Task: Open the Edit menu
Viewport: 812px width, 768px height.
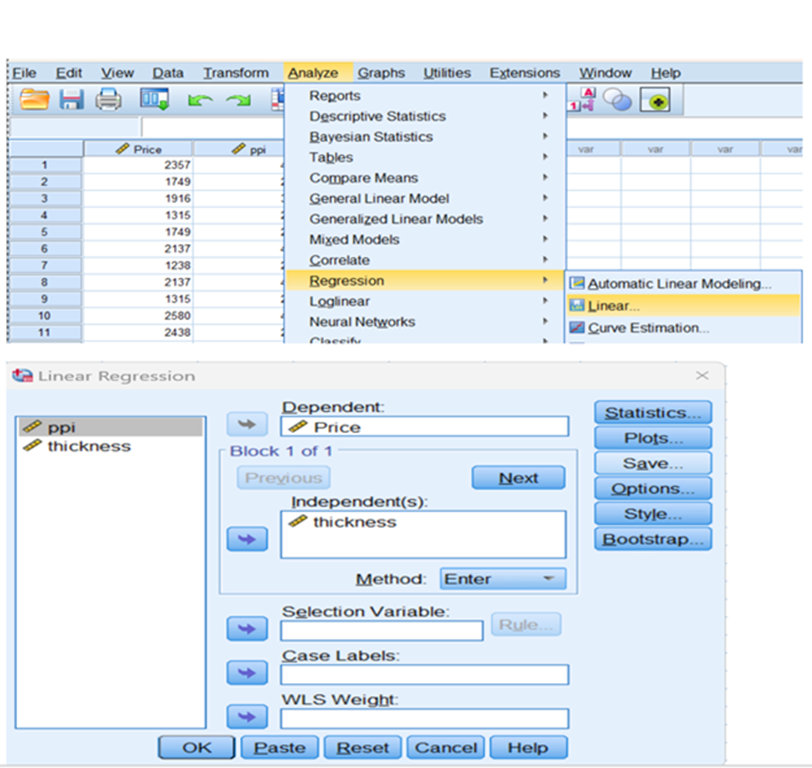Action: pos(69,73)
